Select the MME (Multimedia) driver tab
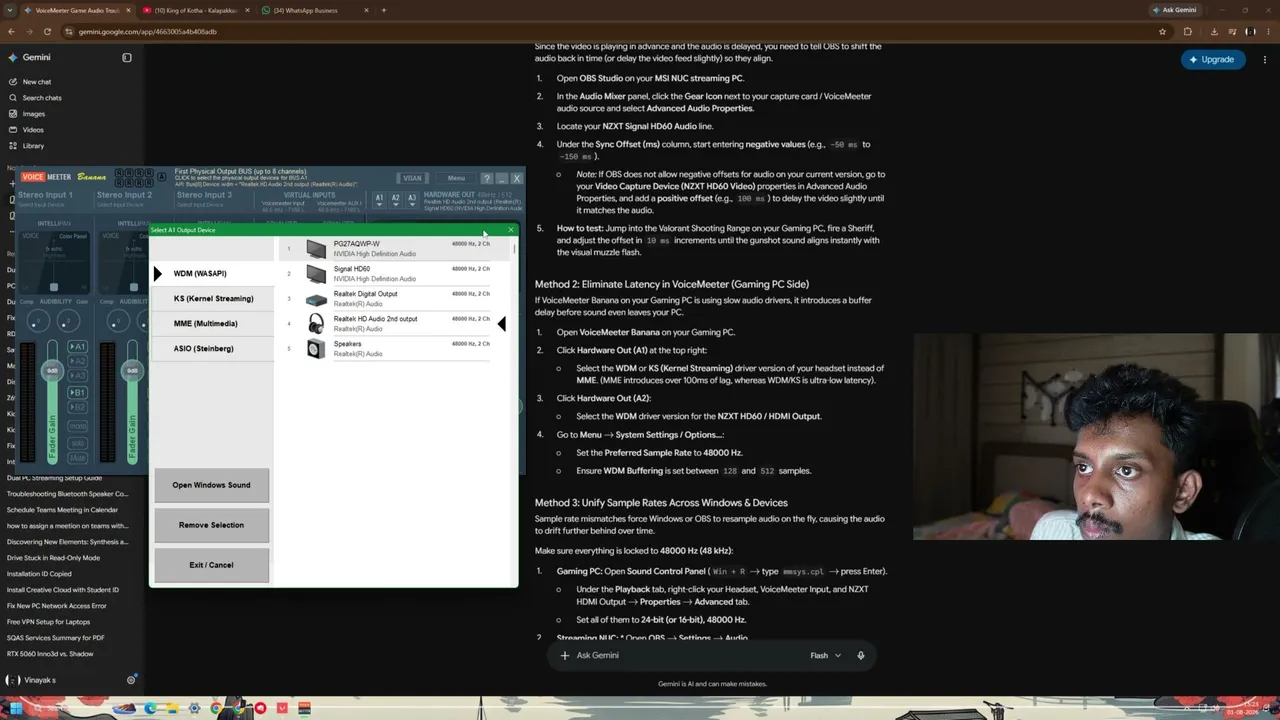This screenshot has height=720, width=1280. pos(211,324)
